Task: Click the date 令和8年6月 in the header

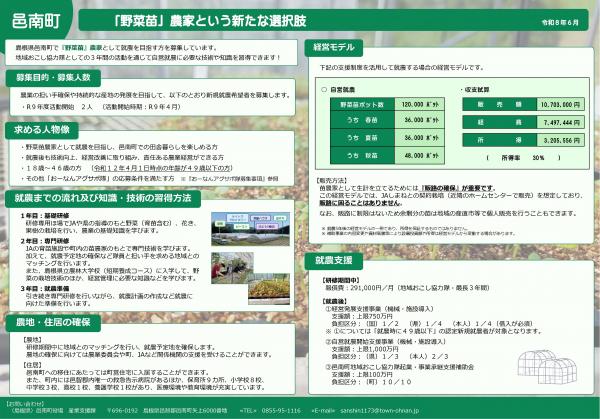Action: (560, 23)
